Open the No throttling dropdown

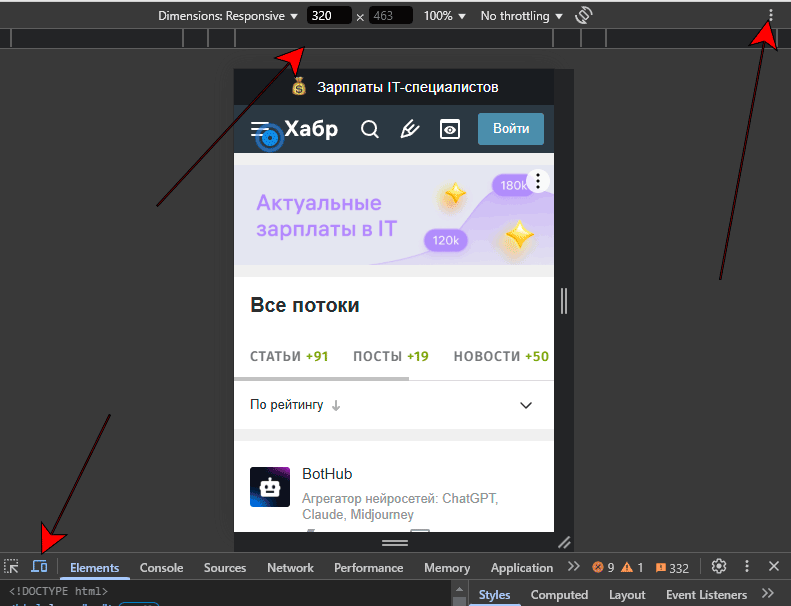pyautogui.click(x=521, y=16)
